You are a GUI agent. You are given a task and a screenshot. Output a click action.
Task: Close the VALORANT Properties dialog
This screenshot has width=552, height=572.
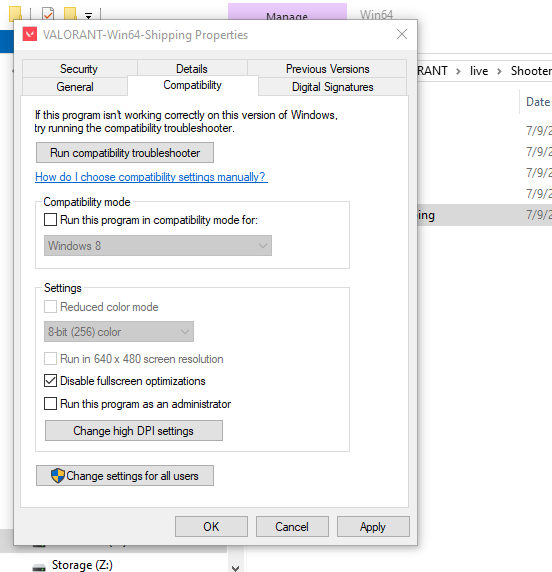(x=402, y=34)
